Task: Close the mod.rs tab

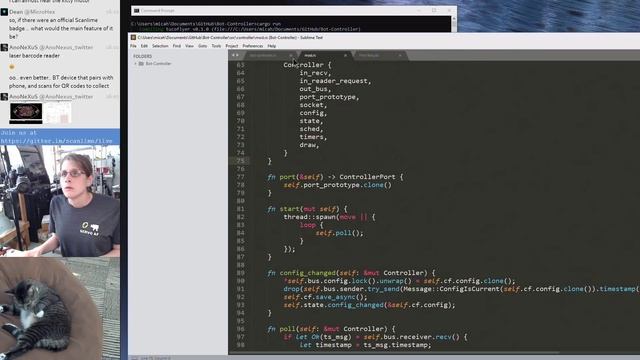Action: pos(345,55)
